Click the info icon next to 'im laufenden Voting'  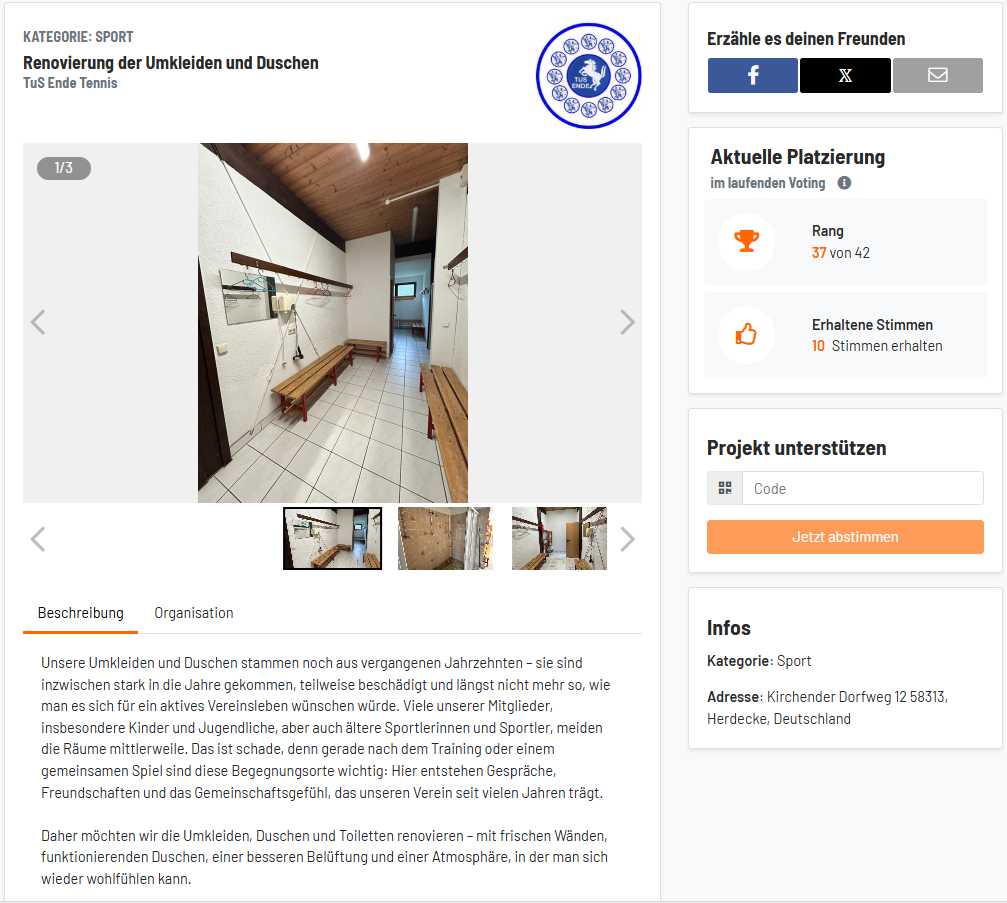click(x=845, y=183)
